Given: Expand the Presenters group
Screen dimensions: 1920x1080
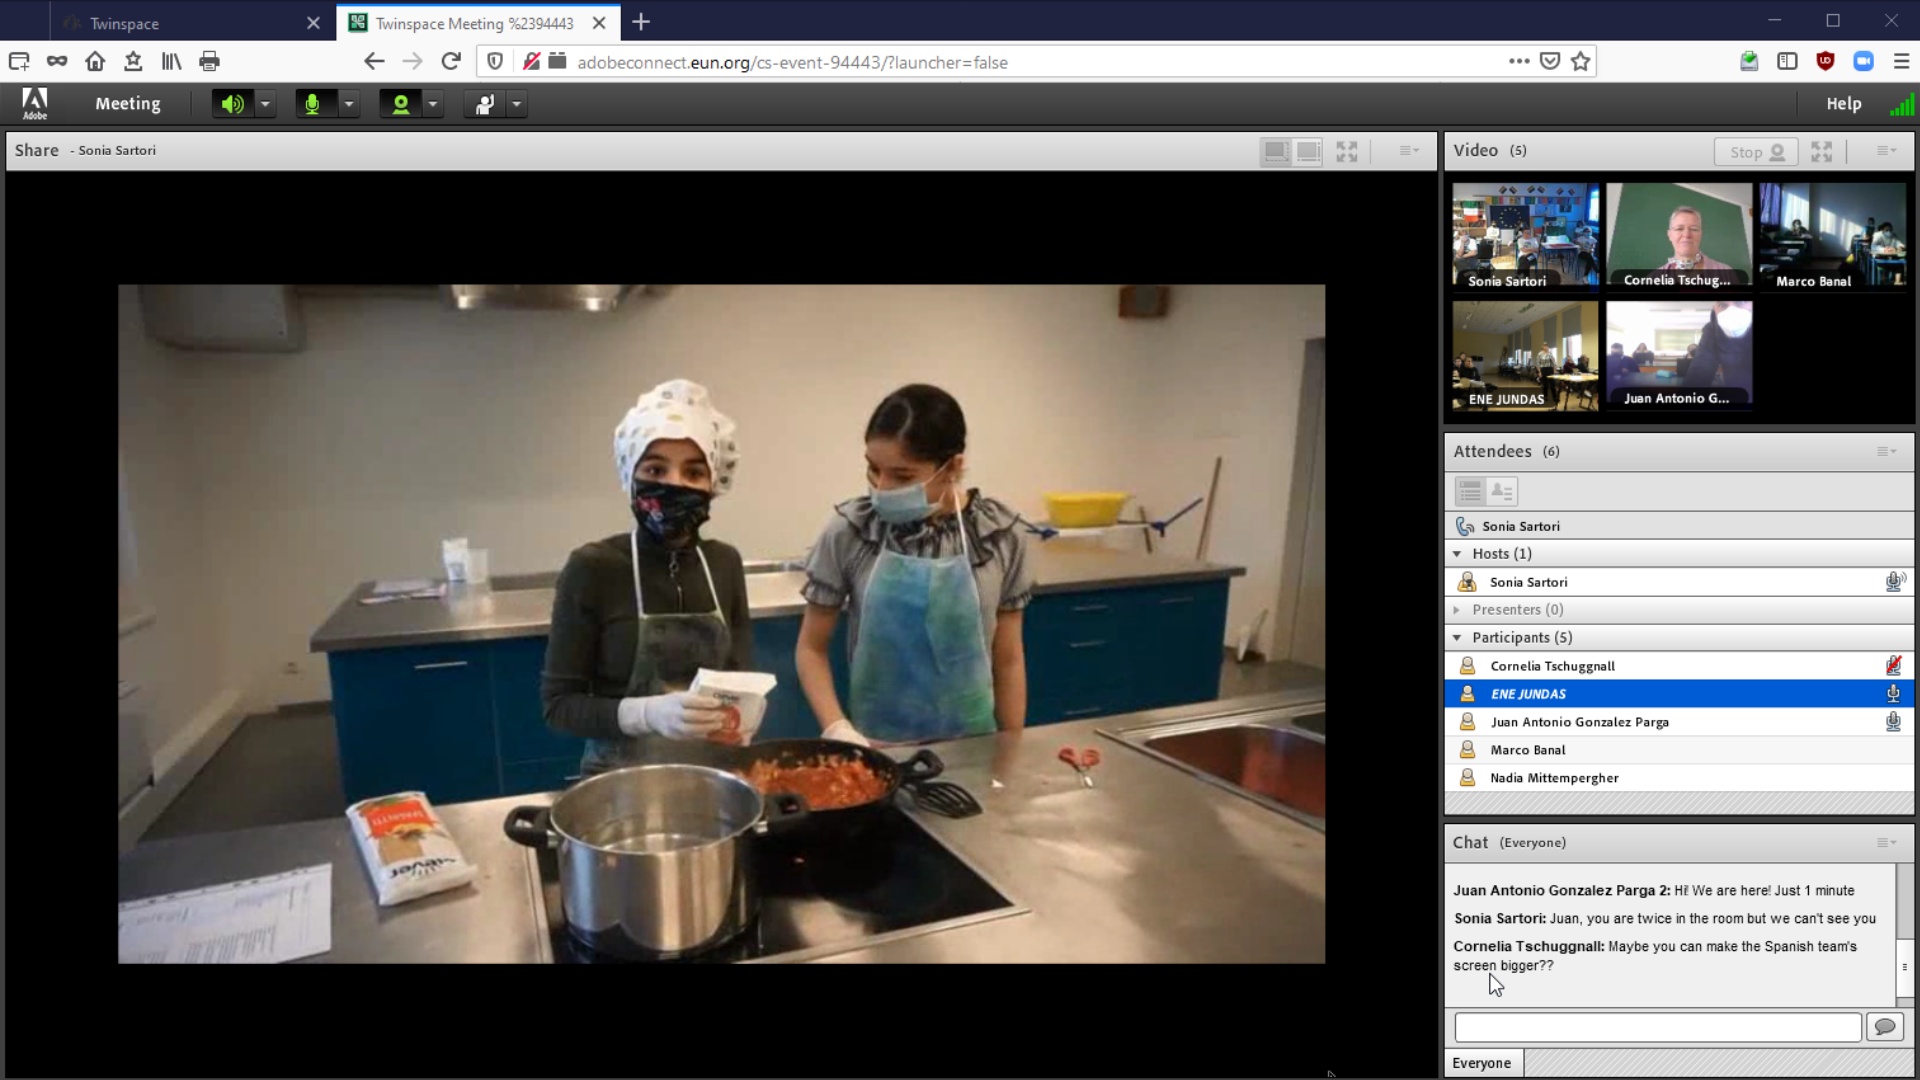Looking at the screenshot, I should coord(1457,610).
